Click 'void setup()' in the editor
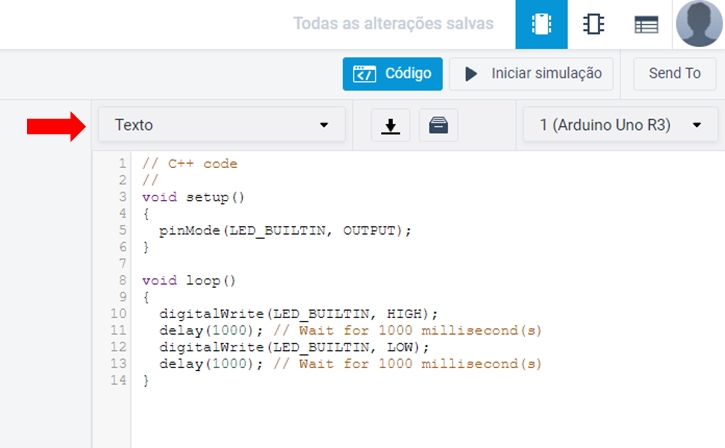Viewport: 725px width, 448px height. [193, 197]
